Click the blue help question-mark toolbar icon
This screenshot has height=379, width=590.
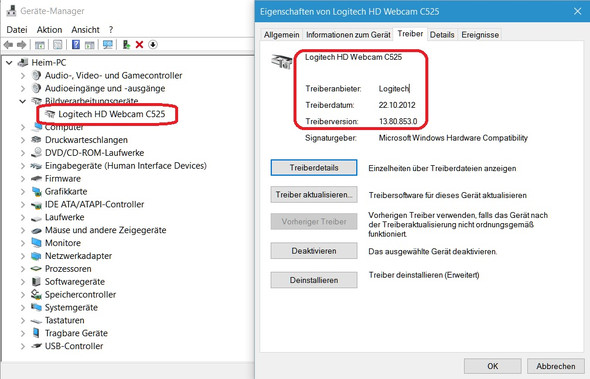76,45
